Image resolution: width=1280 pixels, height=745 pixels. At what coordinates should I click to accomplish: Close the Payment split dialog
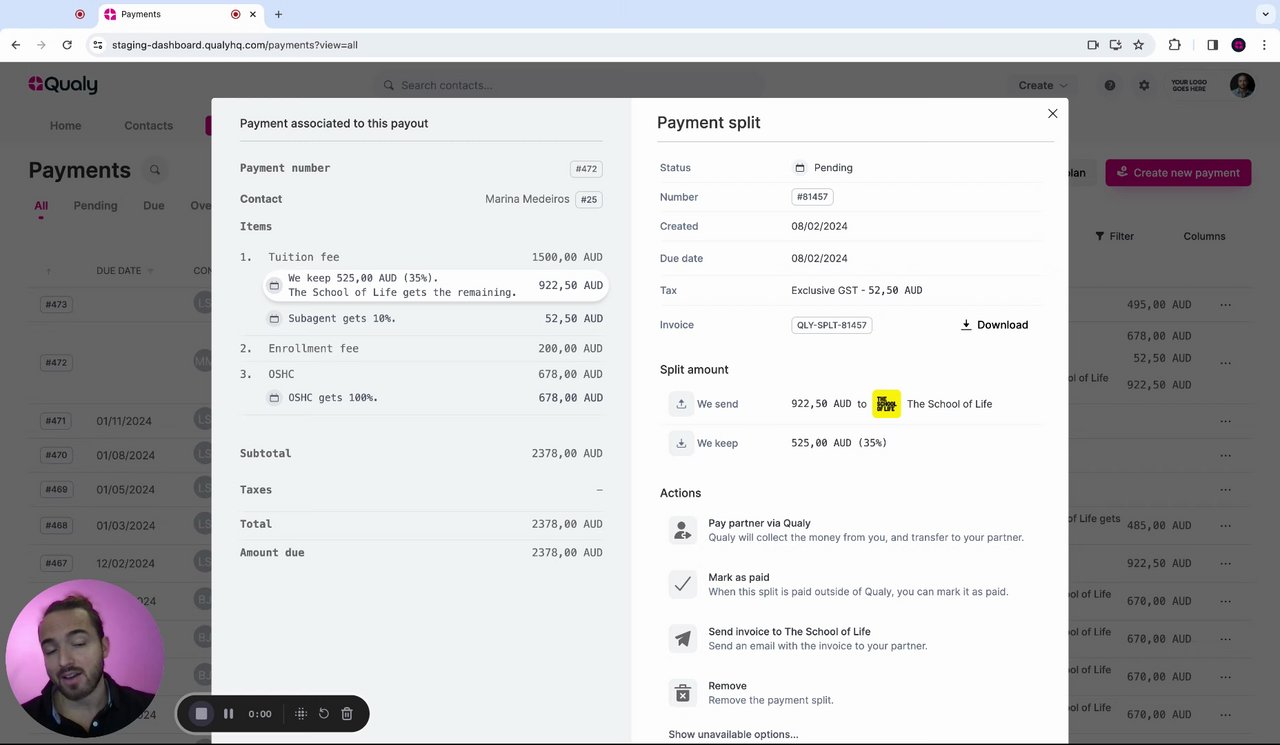tap(1052, 114)
